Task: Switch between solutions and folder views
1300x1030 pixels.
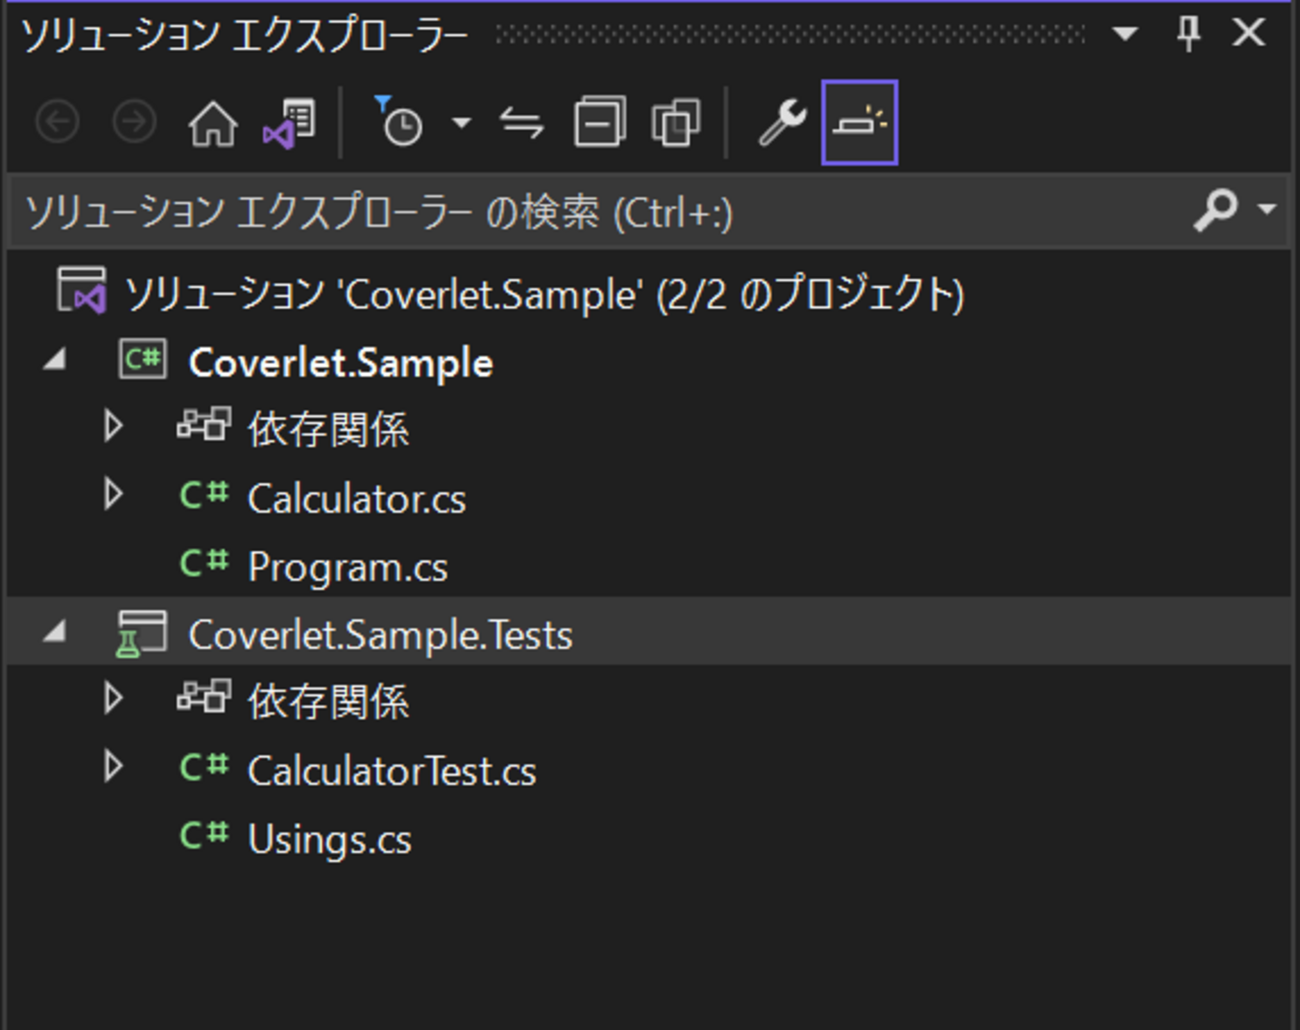Action: point(289,124)
